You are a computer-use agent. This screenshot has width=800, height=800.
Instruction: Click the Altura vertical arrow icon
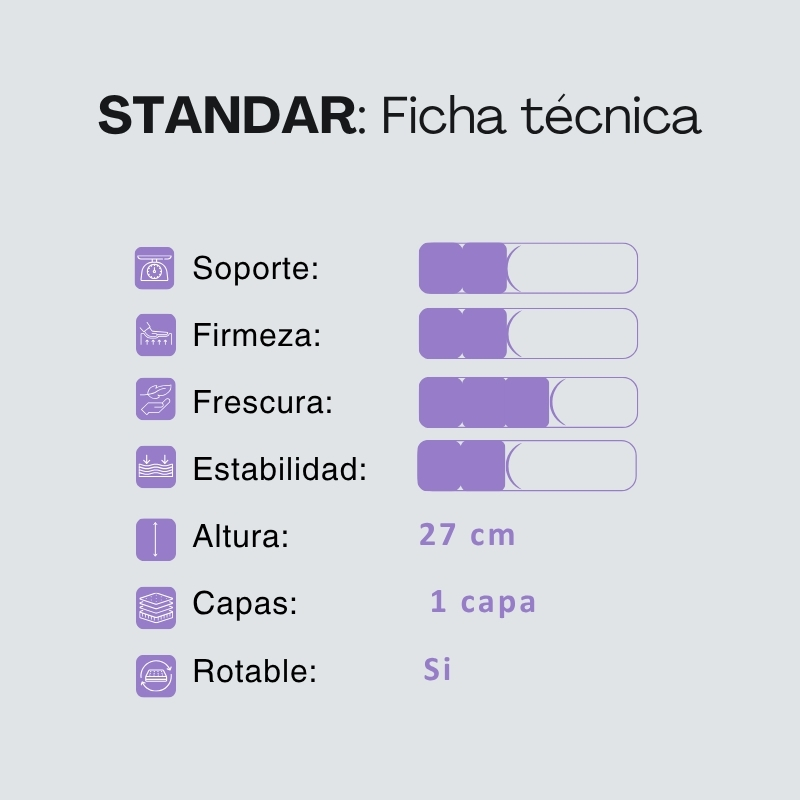(155, 538)
